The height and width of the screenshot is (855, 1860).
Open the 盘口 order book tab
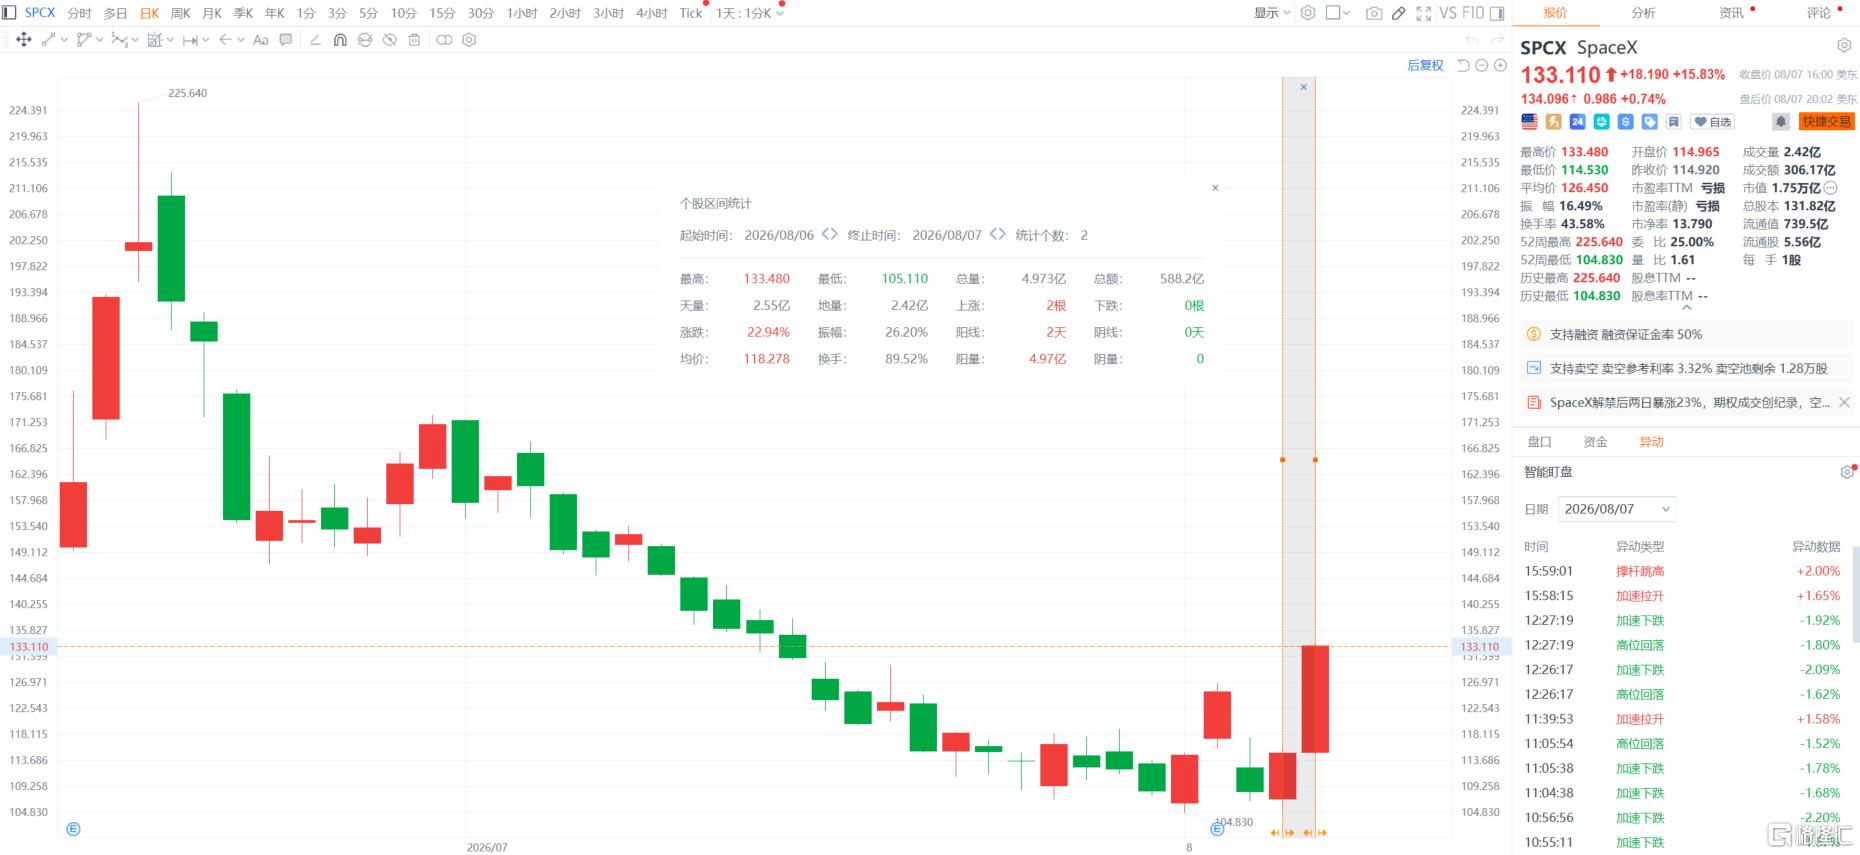click(1539, 442)
